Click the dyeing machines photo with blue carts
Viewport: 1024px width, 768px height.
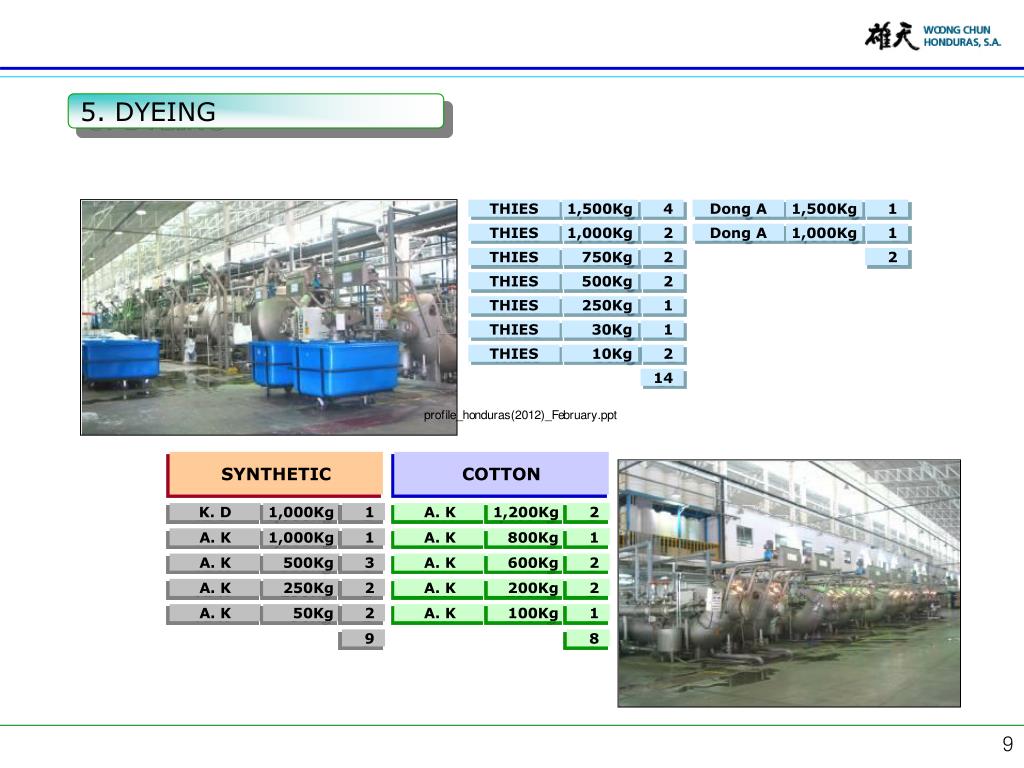pos(269,317)
